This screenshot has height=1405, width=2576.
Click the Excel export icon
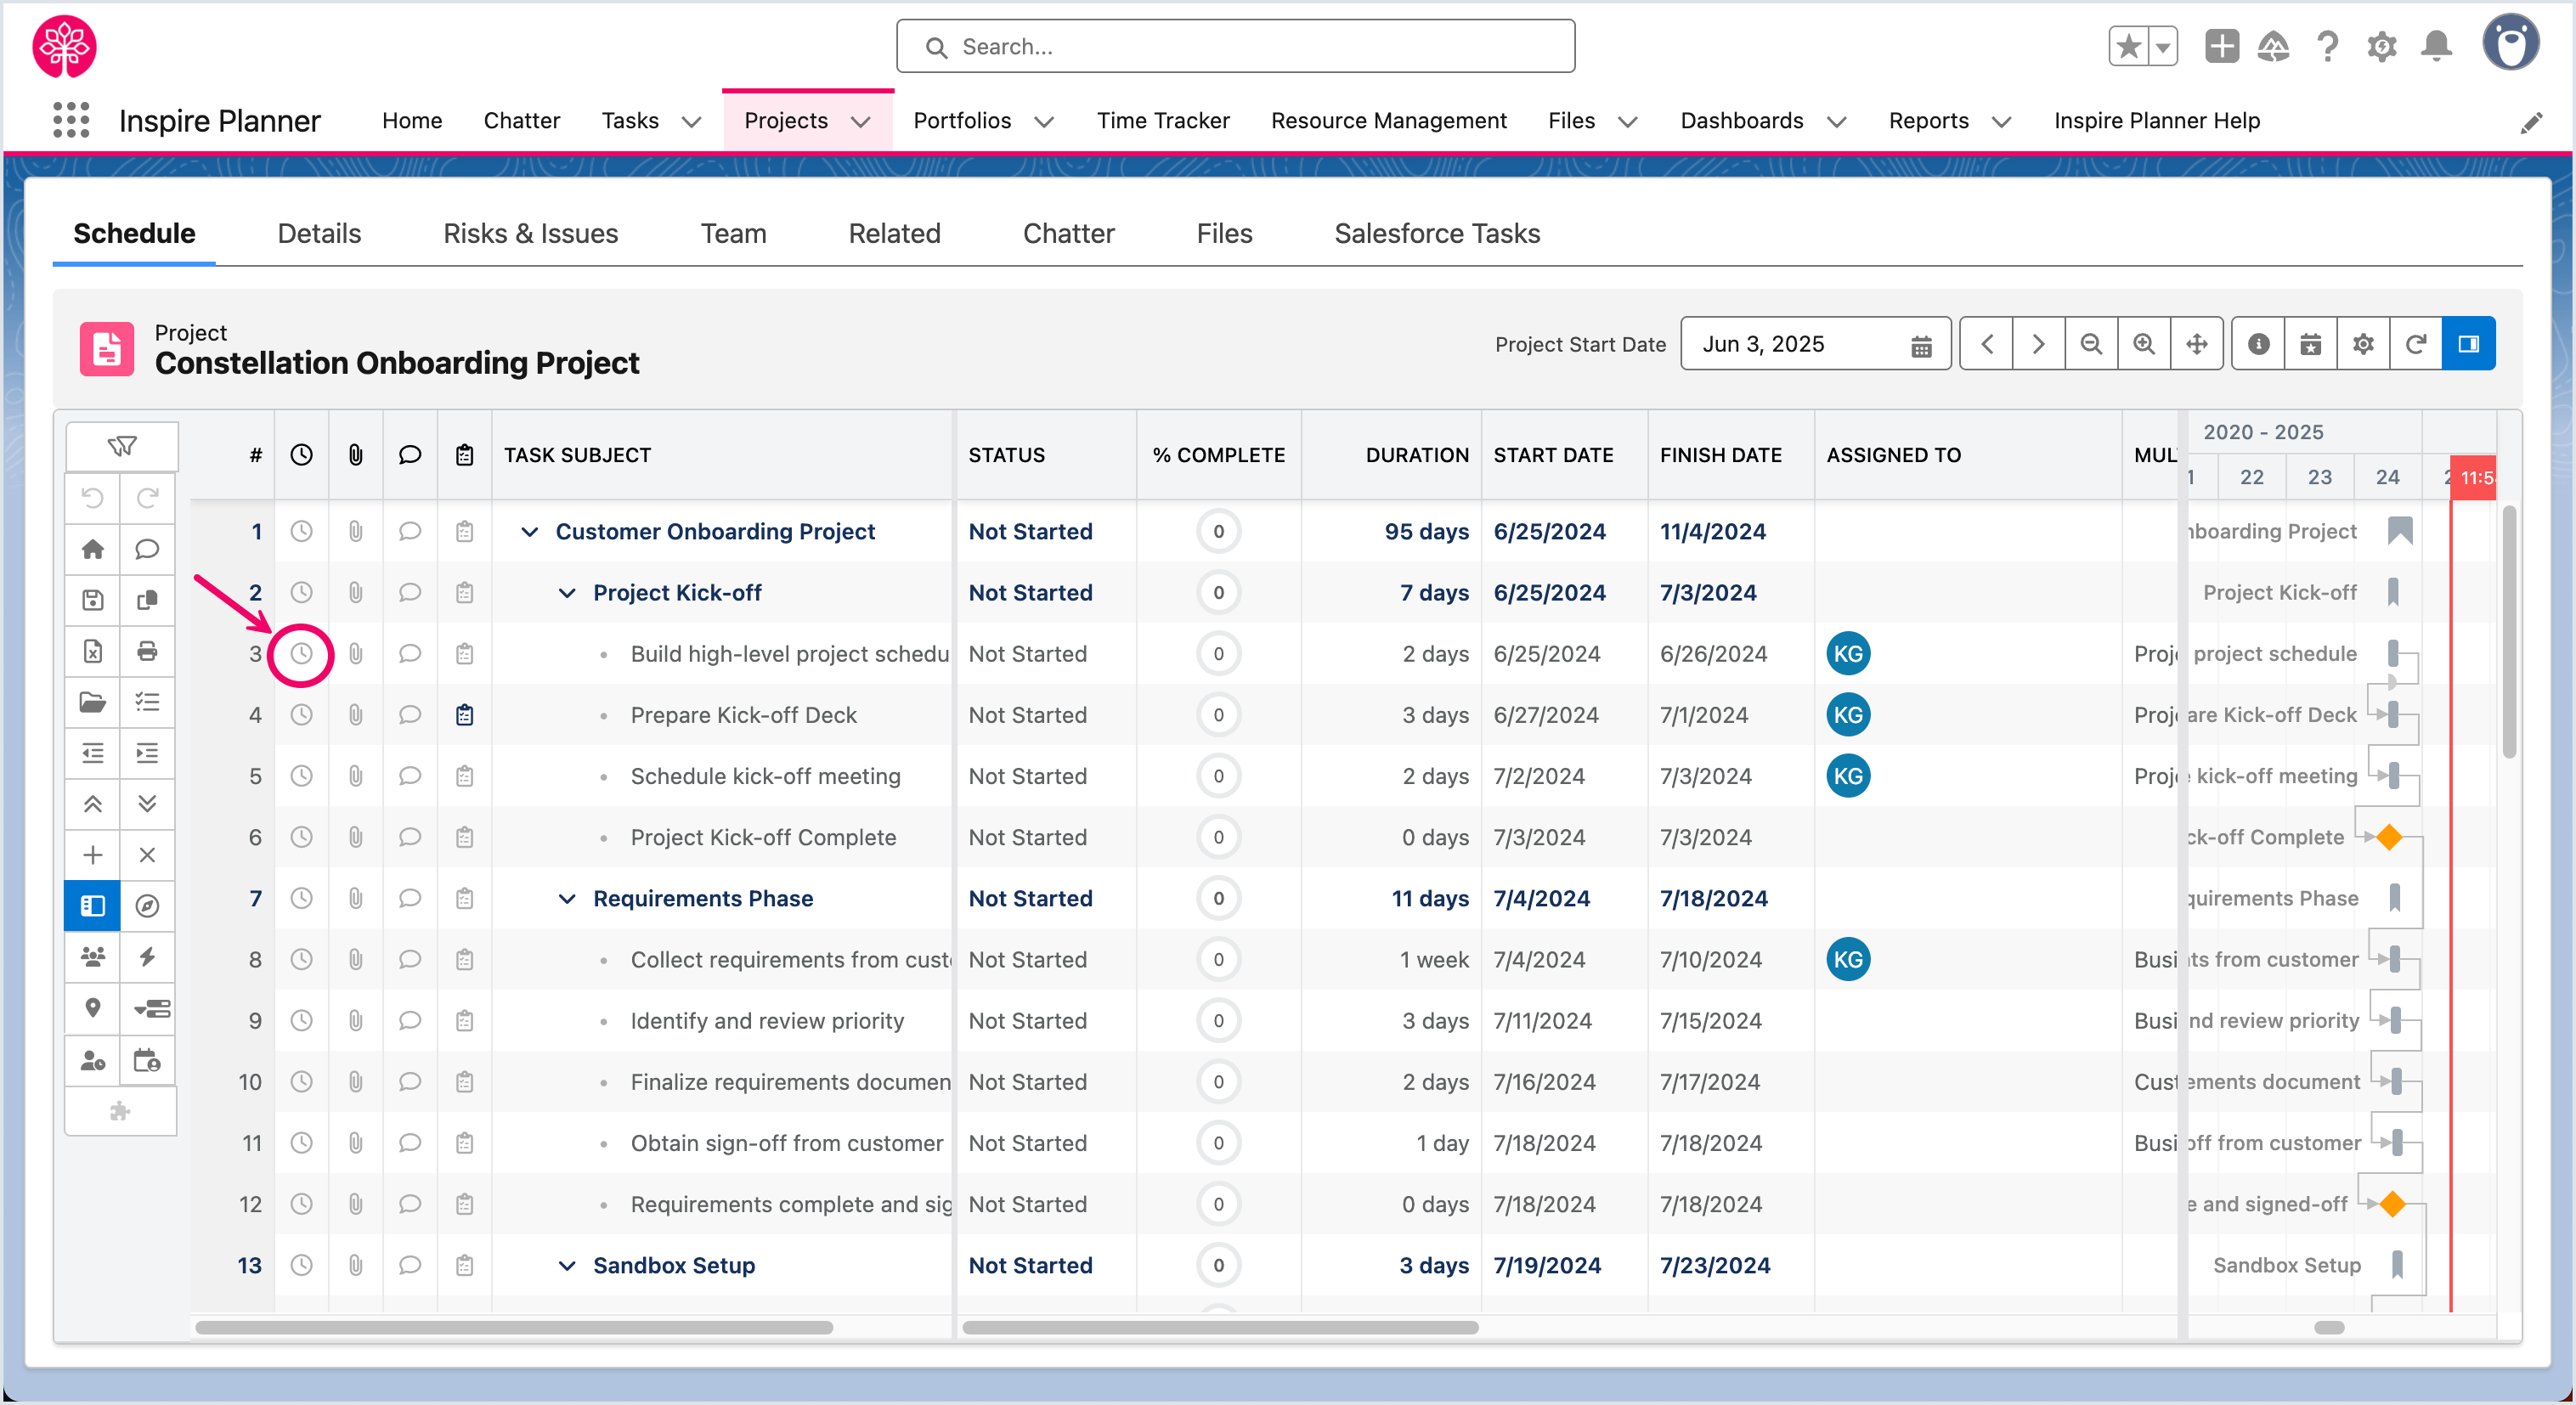(93, 651)
